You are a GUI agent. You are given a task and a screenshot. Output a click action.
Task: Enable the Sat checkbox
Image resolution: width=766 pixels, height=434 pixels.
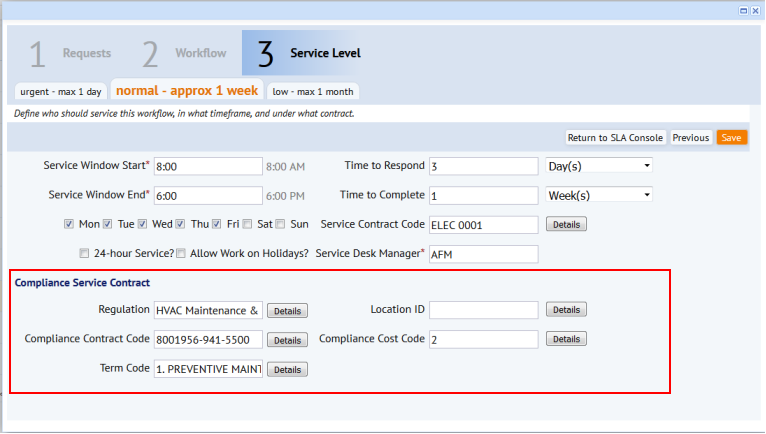[x=248, y=224]
